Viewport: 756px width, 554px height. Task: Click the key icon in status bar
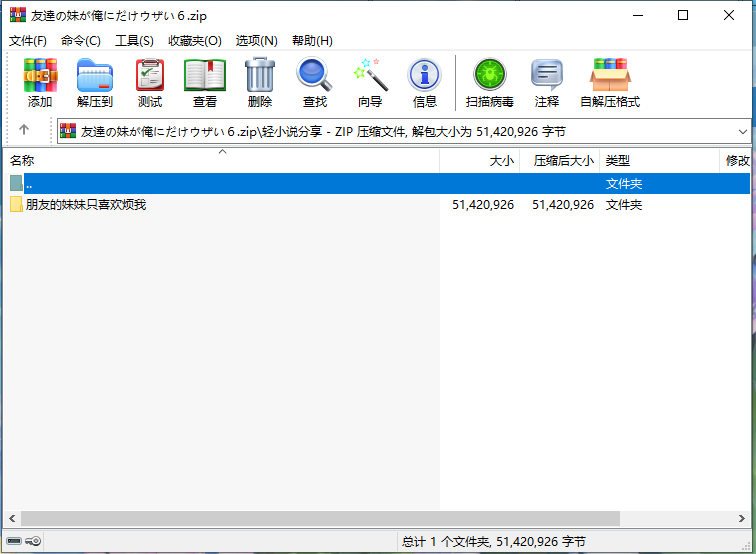click(33, 541)
